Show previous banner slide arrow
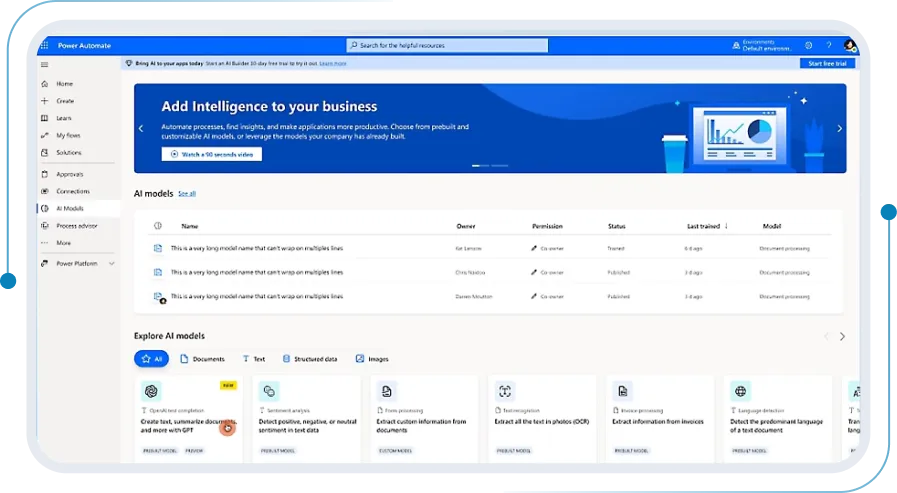The width and height of the screenshot is (897, 493). coord(141,128)
